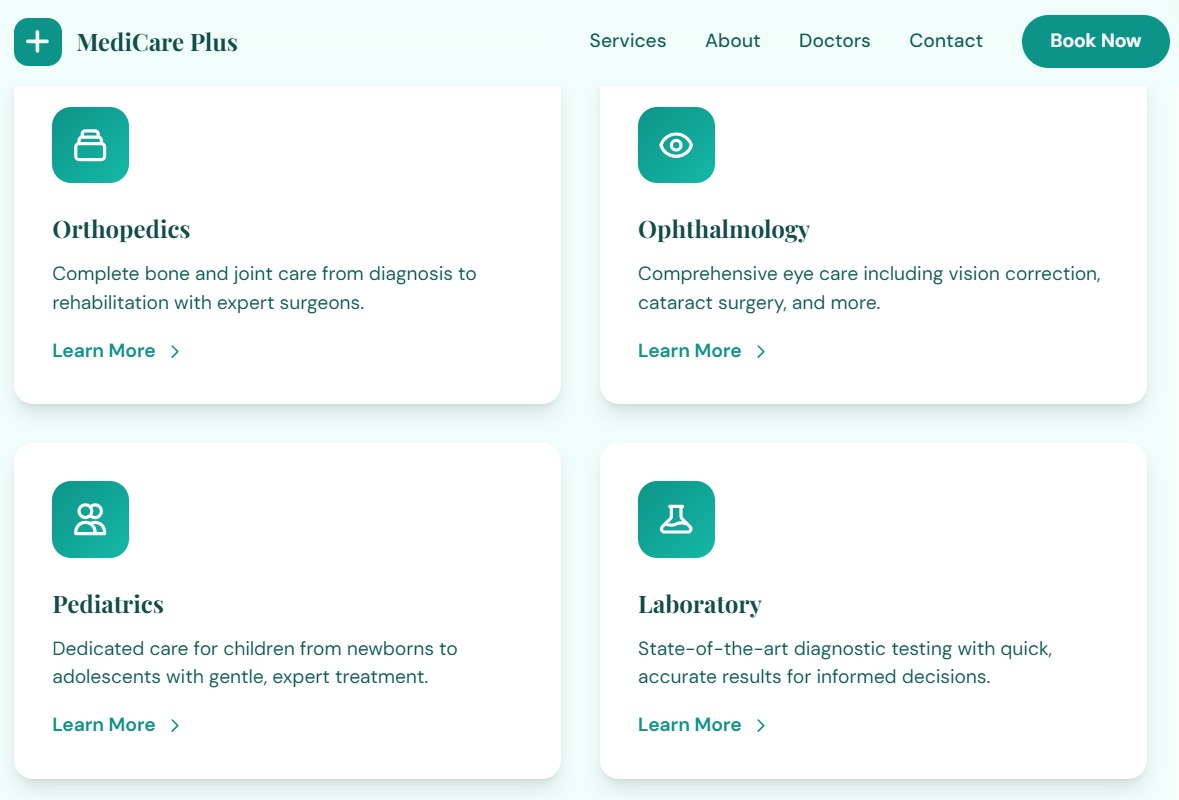
Task: Click the Laboratory flask icon
Action: pos(676,519)
